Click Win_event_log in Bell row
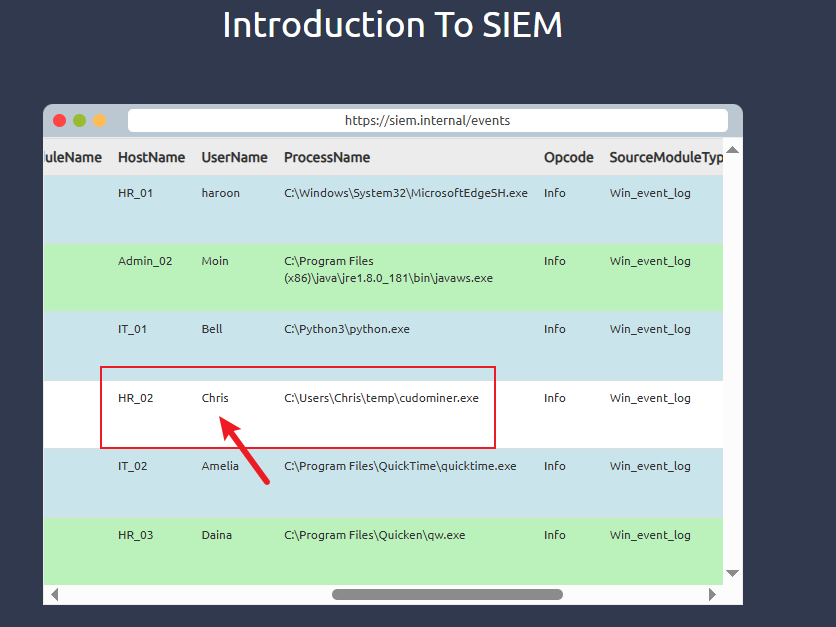This screenshot has height=627, width=836. coord(650,329)
